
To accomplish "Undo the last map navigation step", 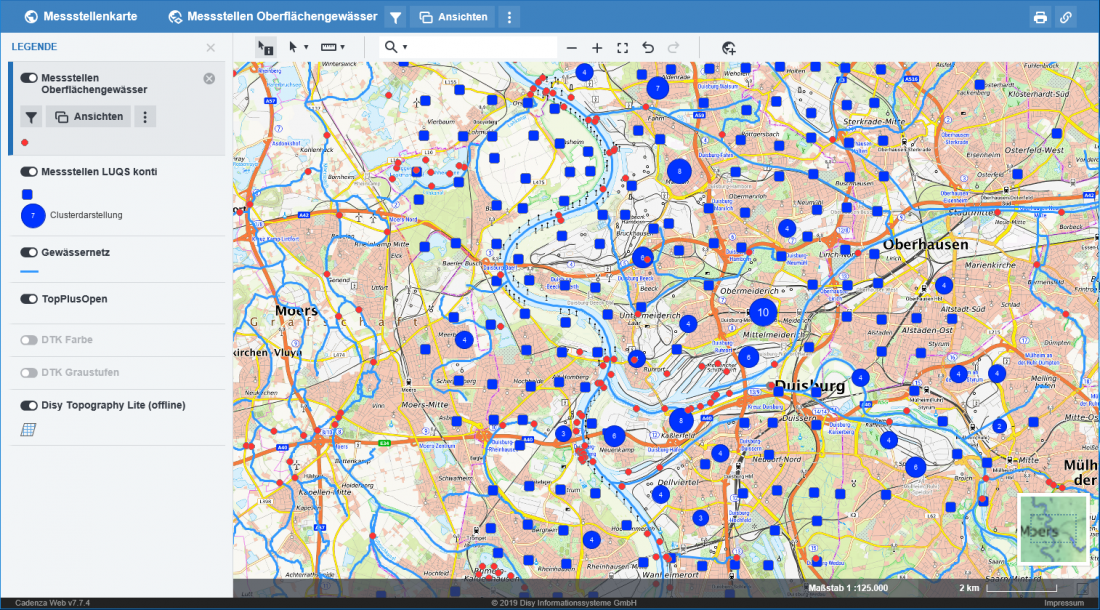I will pyautogui.click(x=648, y=47).
